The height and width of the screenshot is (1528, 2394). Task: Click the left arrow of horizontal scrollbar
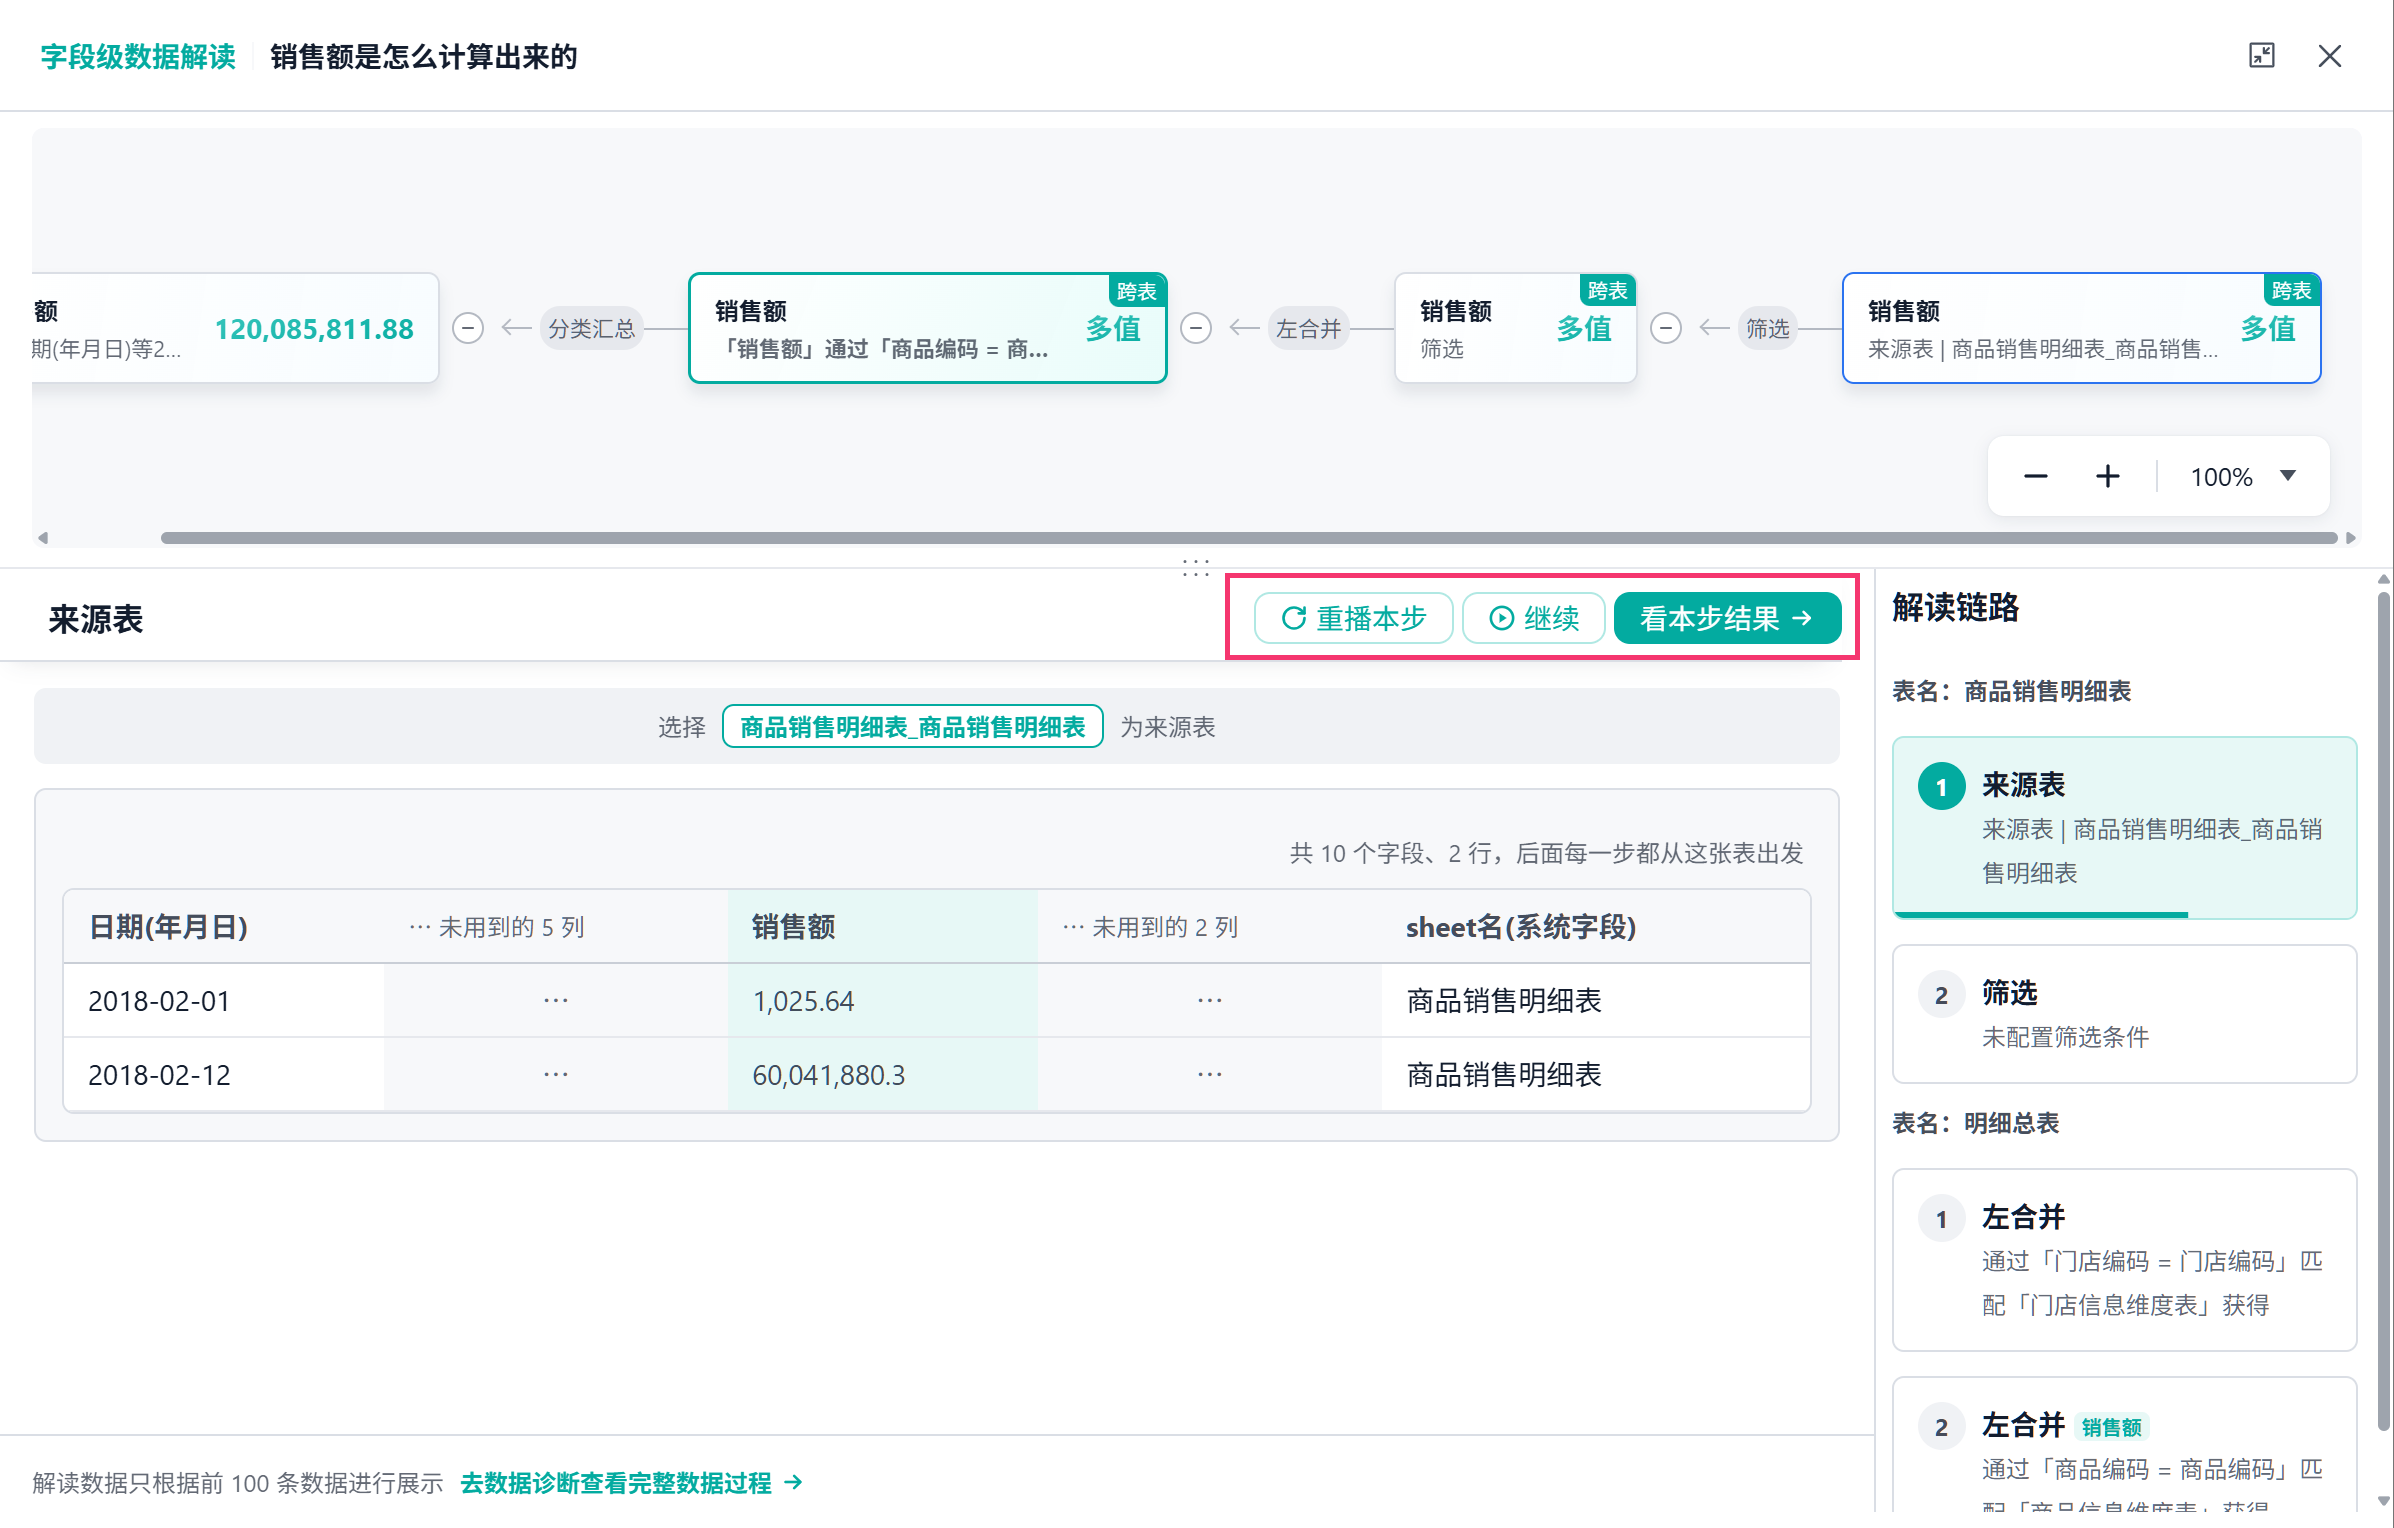(42, 538)
